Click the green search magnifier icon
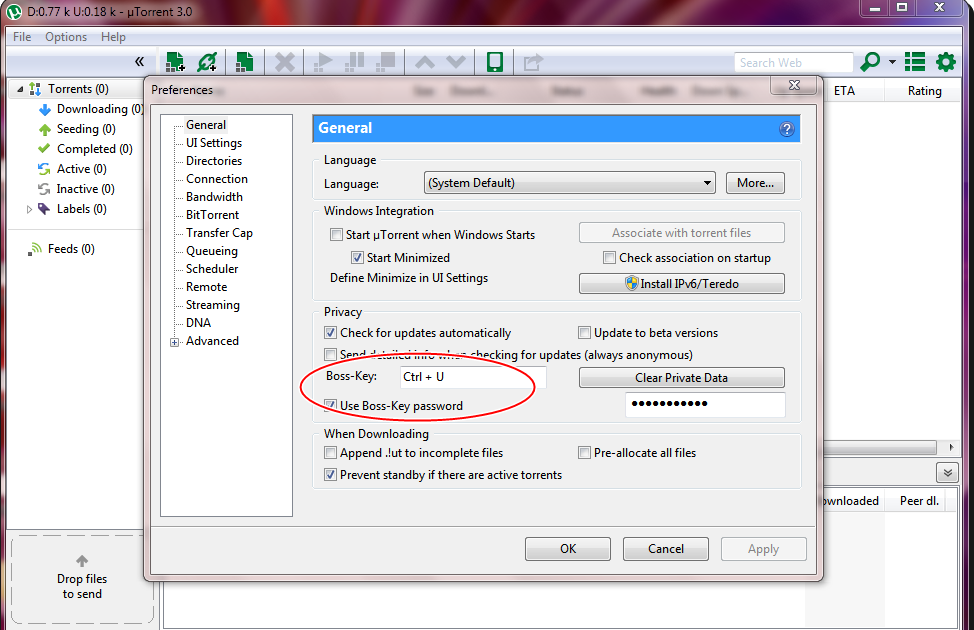The width and height of the screenshot is (974, 630). point(870,62)
